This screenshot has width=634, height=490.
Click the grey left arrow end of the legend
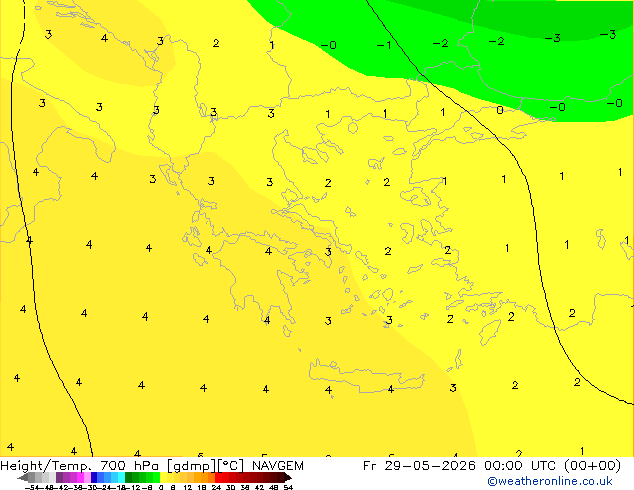tap(23, 478)
